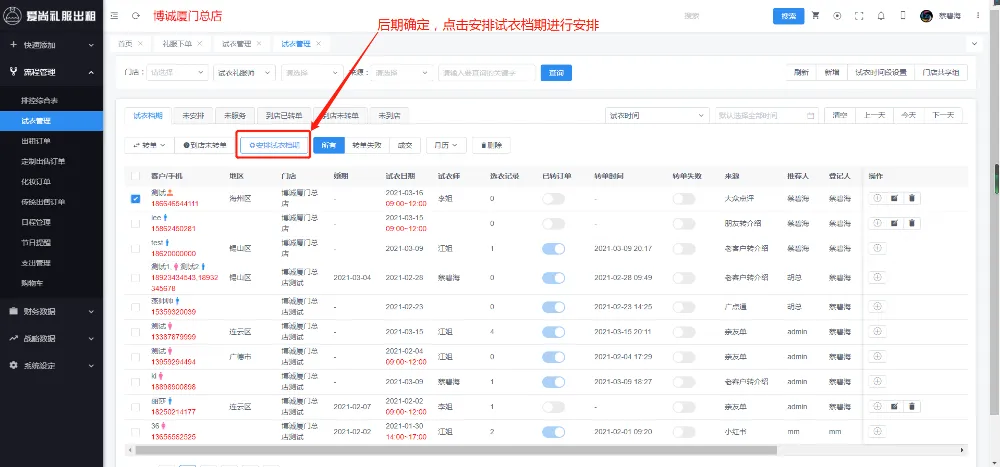The width and height of the screenshot is (1000, 467).
Task: Open the 试衣时间 dropdown
Action: coord(656,115)
